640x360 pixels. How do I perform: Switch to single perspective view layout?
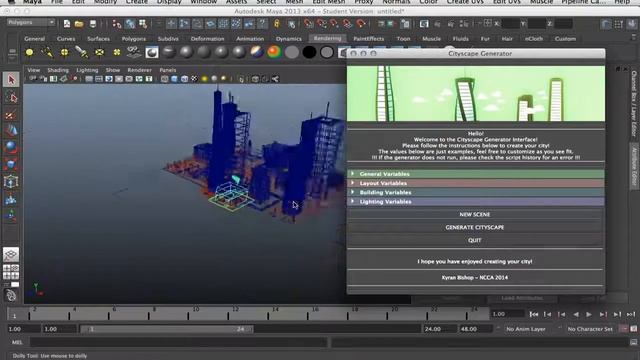(11, 255)
